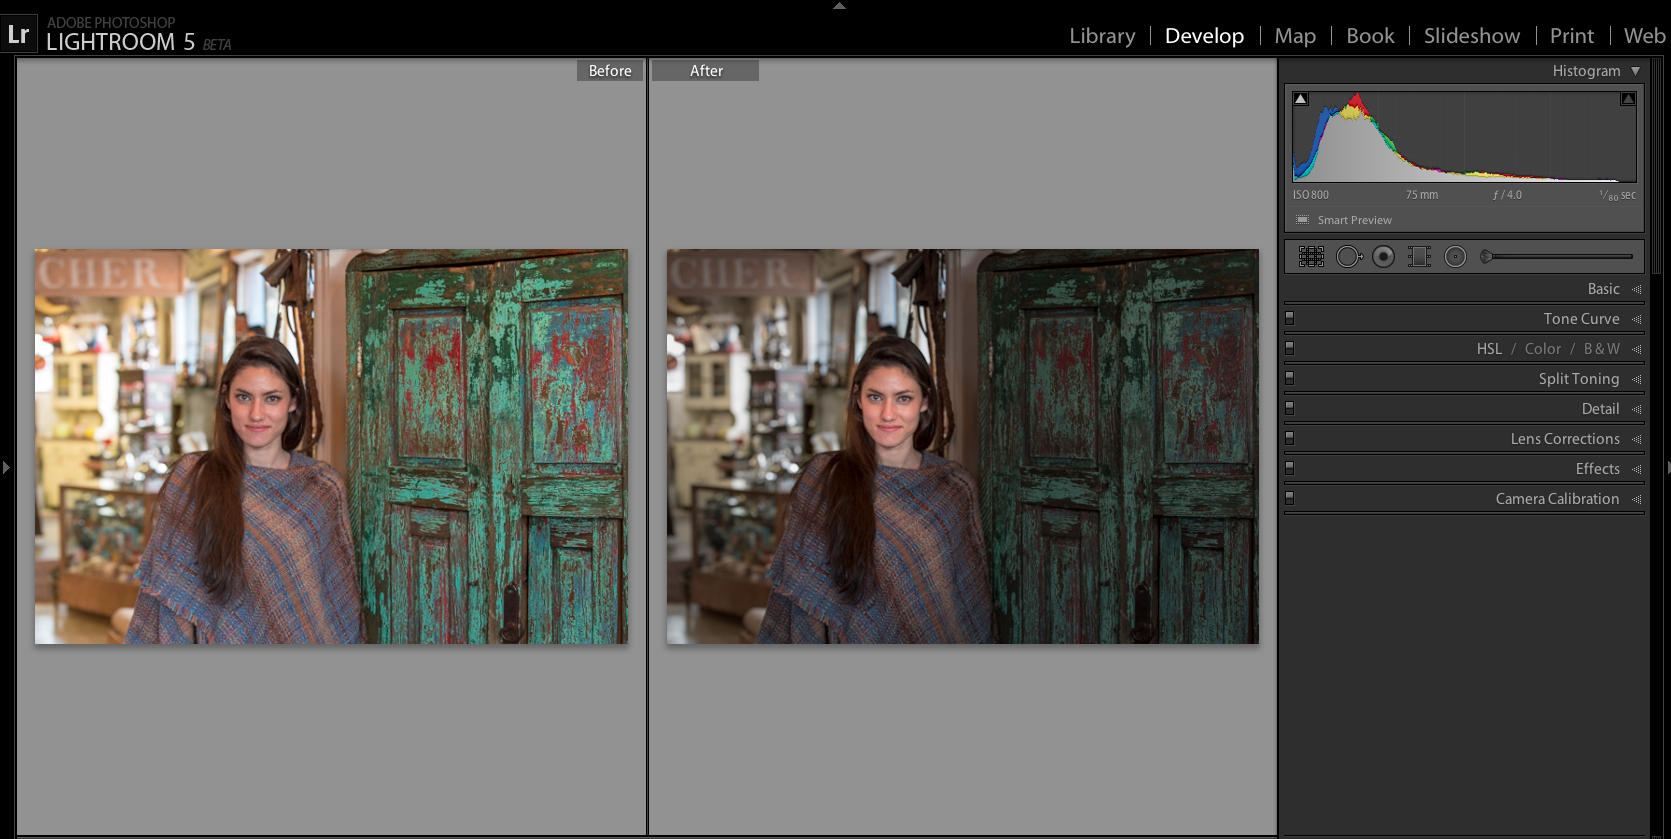Show the left panel with edge arrow

pyautogui.click(x=6, y=467)
